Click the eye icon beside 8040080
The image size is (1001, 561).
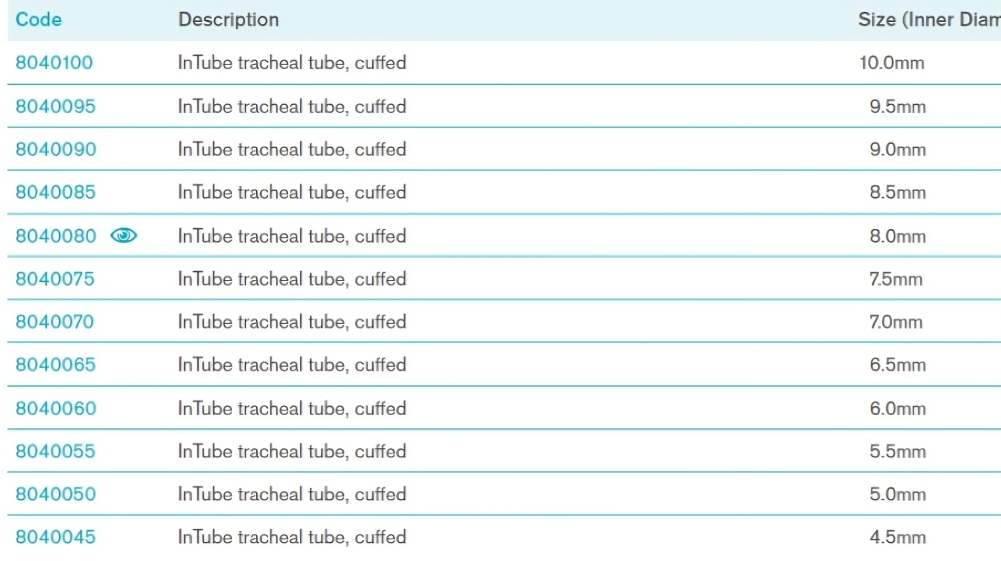coord(123,236)
